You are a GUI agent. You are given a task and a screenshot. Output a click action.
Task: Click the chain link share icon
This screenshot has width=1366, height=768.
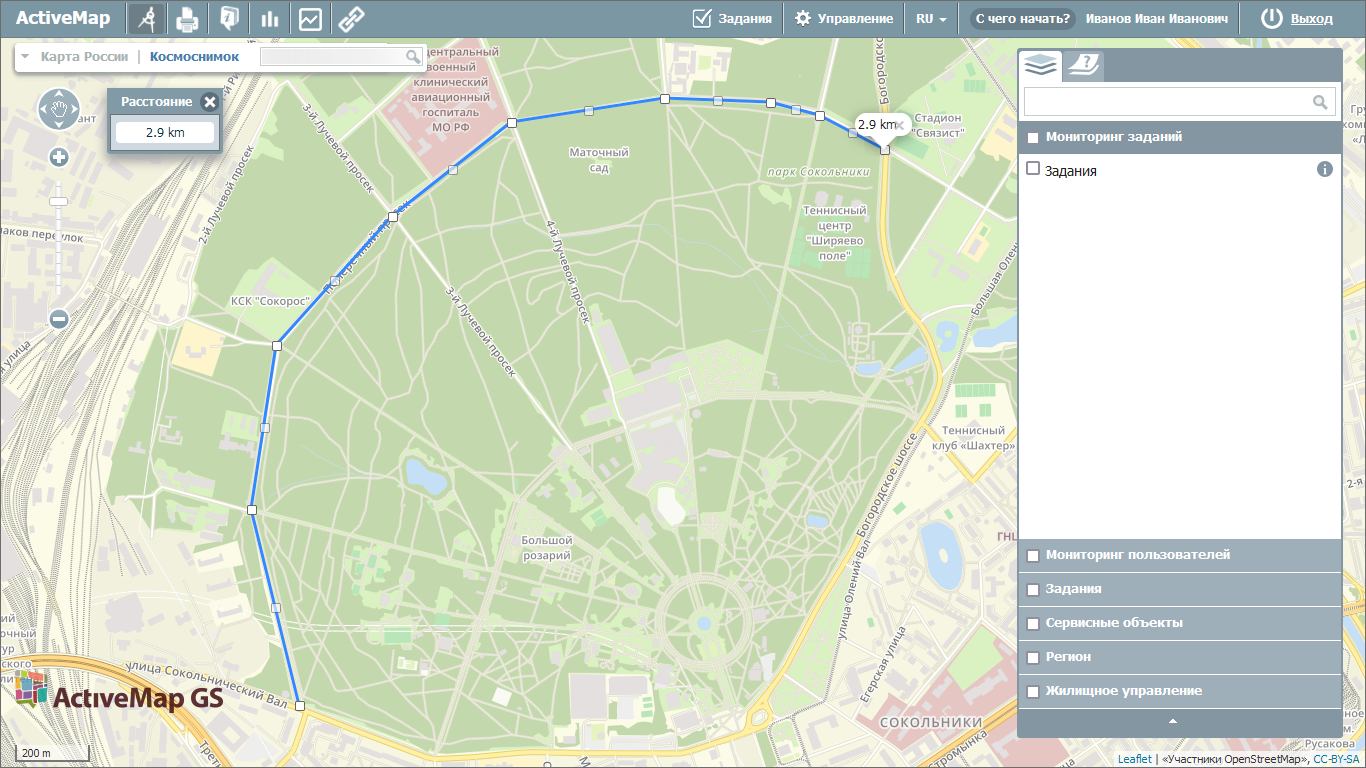[351, 19]
